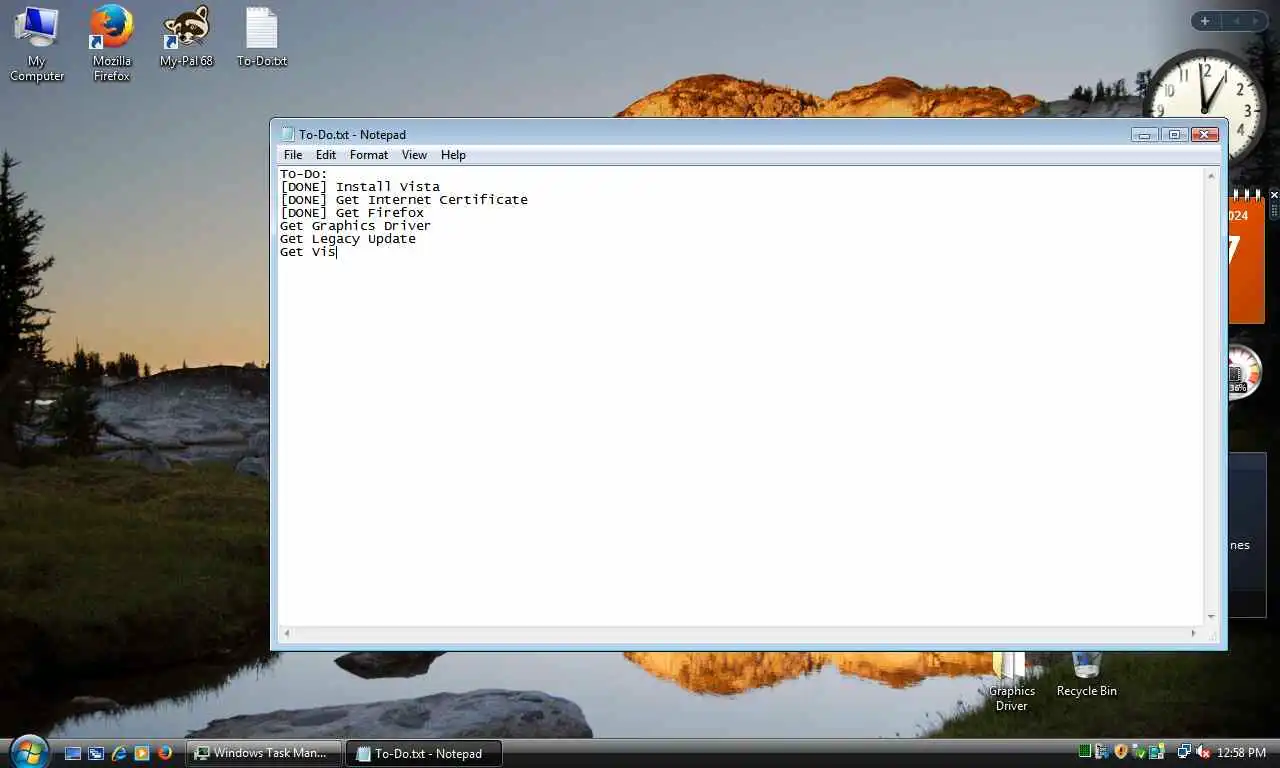Click in line '[DONE] Install Vista'
The width and height of the screenshot is (1280, 768).
359,187
